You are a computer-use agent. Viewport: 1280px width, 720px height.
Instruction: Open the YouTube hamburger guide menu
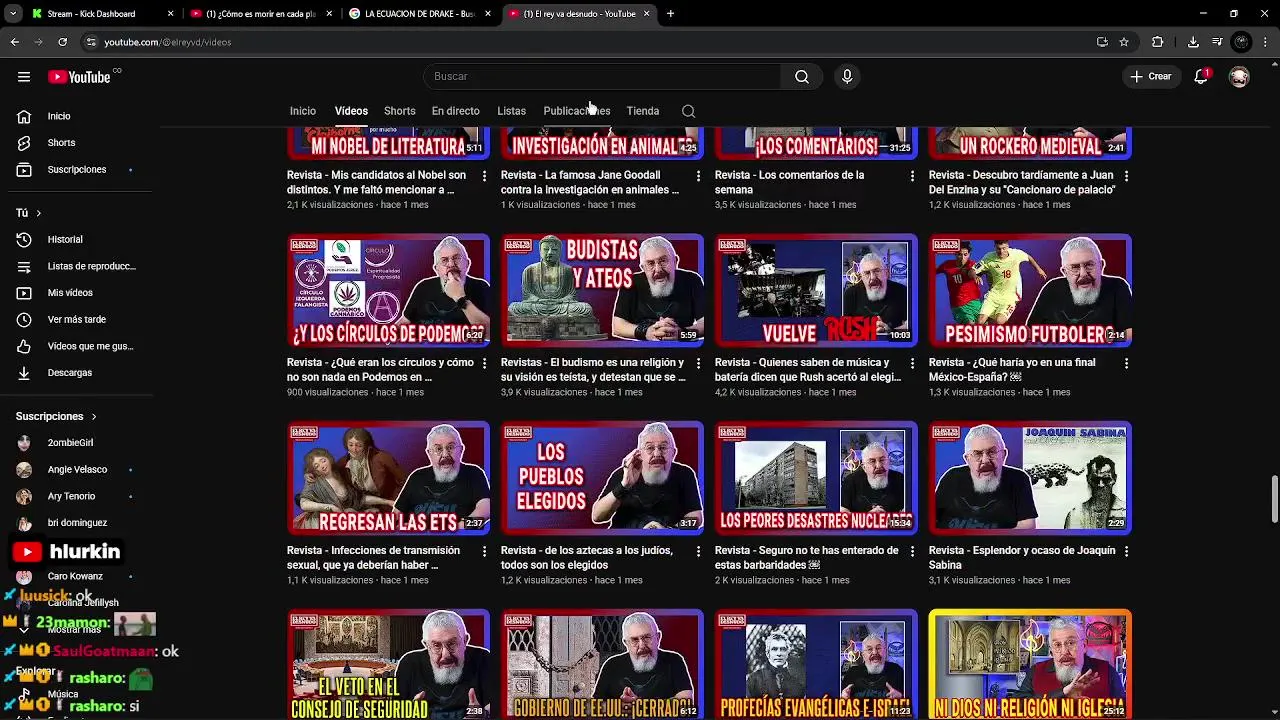(24, 77)
